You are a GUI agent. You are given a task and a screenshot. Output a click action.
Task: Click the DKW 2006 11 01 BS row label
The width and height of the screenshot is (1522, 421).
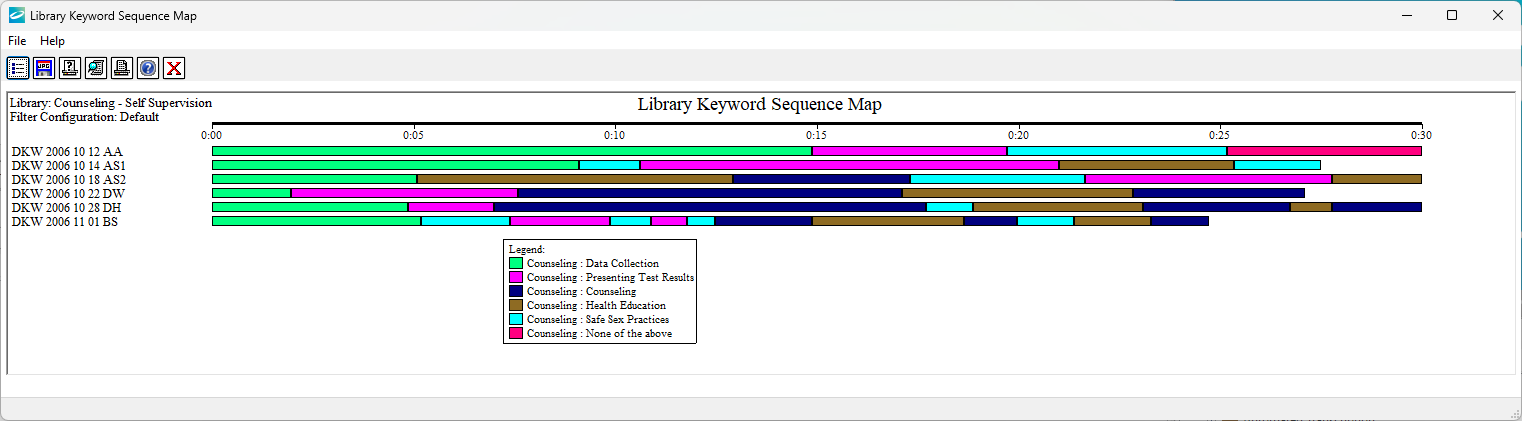pos(64,222)
